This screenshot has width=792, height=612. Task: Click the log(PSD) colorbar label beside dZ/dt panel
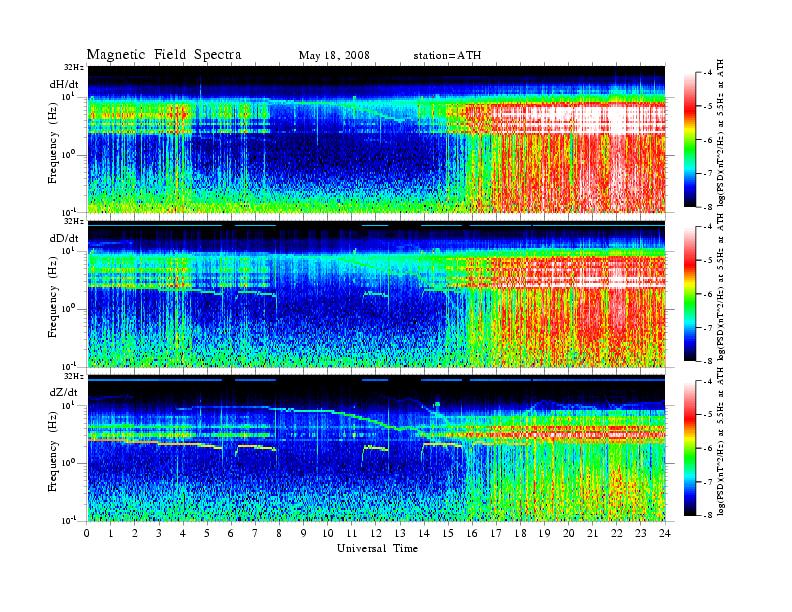[x=720, y=441]
